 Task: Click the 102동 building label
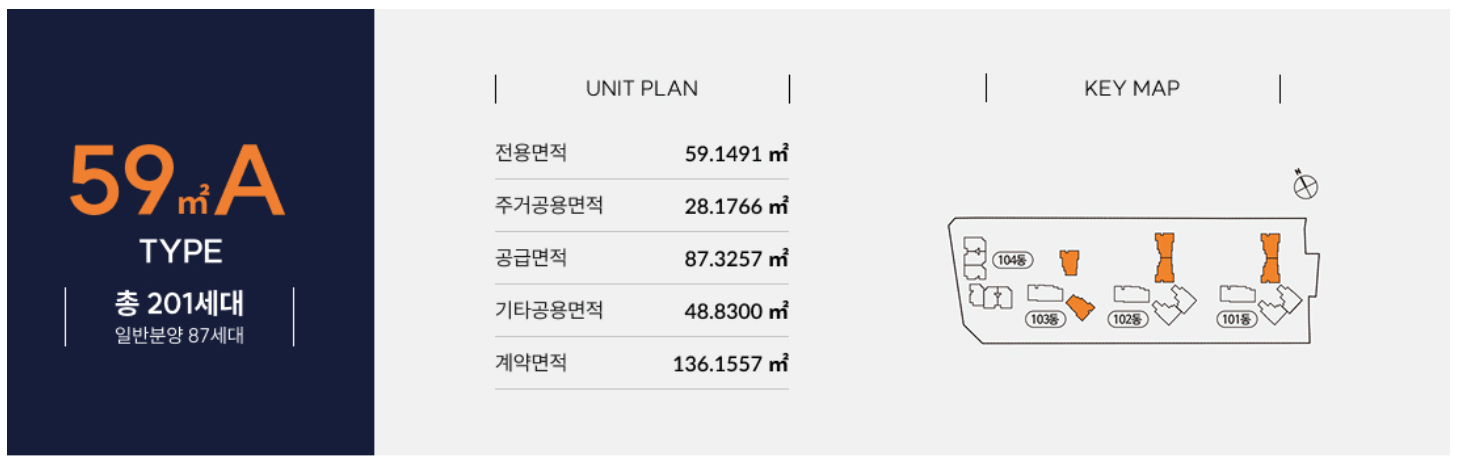(x=1126, y=320)
